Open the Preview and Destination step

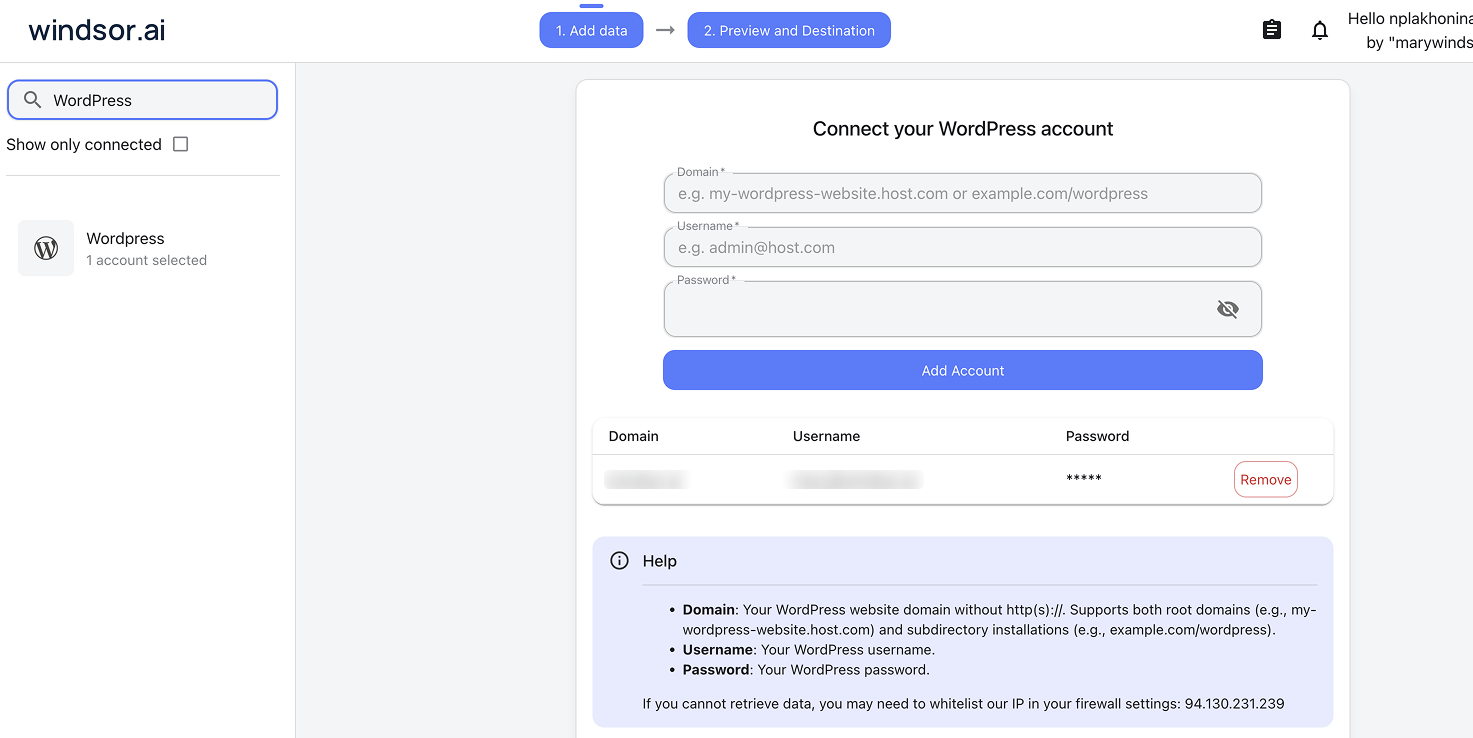tap(789, 30)
